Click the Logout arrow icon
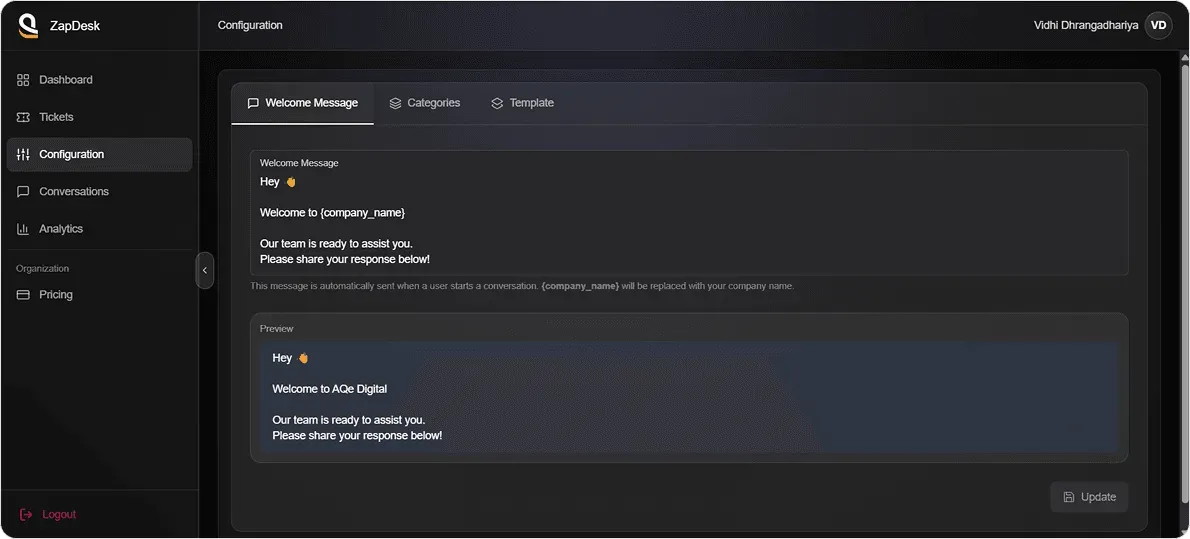Image resolution: width=1190 pixels, height=539 pixels. 26,515
